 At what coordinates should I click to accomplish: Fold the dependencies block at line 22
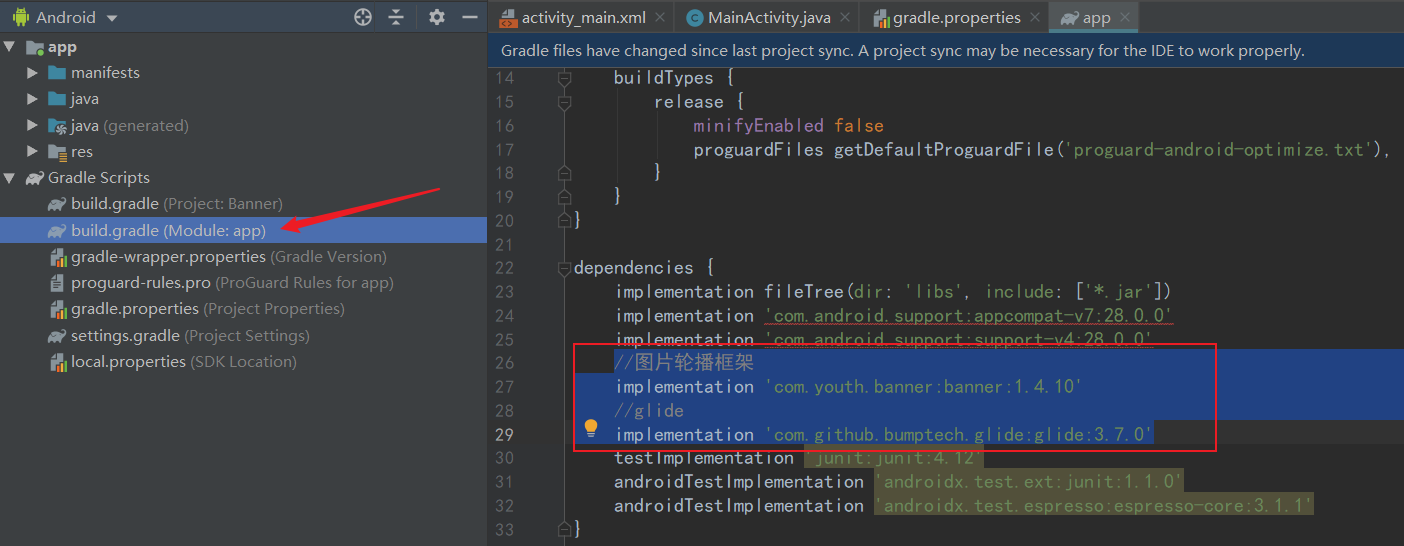tap(564, 268)
